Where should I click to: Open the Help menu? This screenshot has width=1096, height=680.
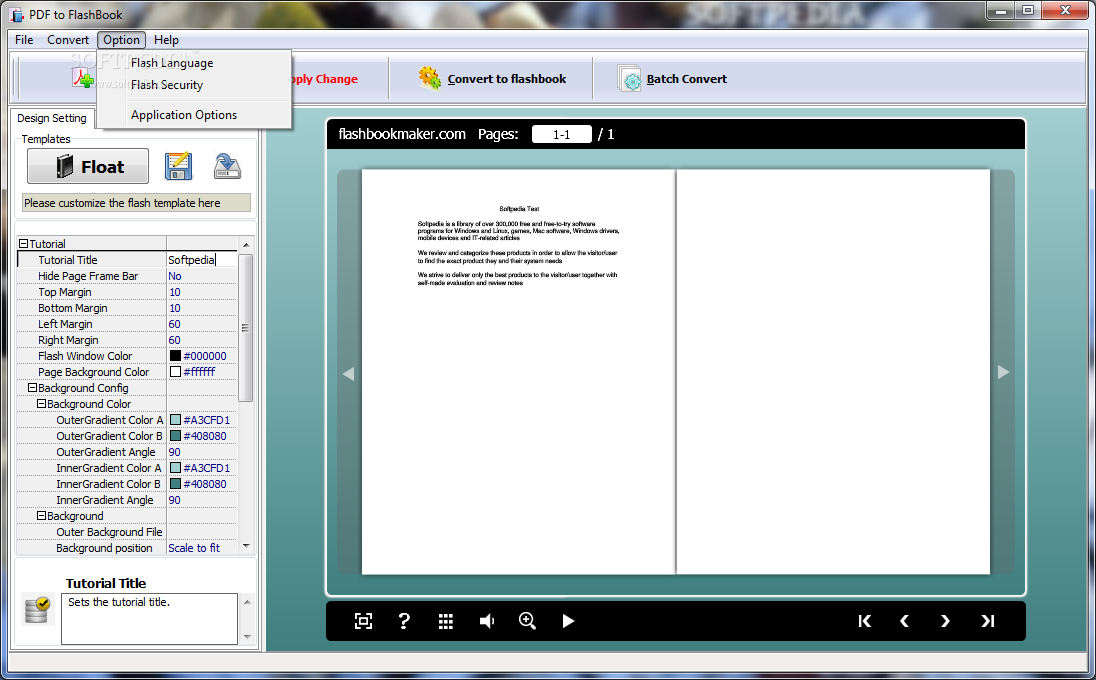[166, 40]
